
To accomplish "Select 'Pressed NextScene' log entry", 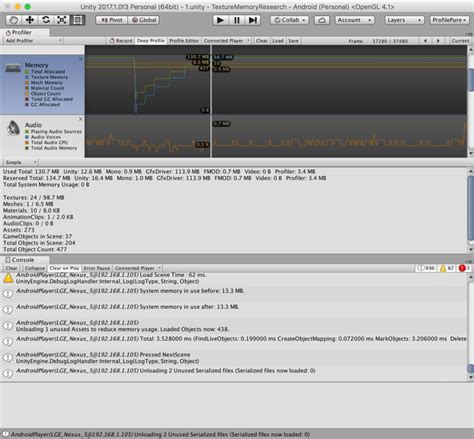I will (x=234, y=358).
